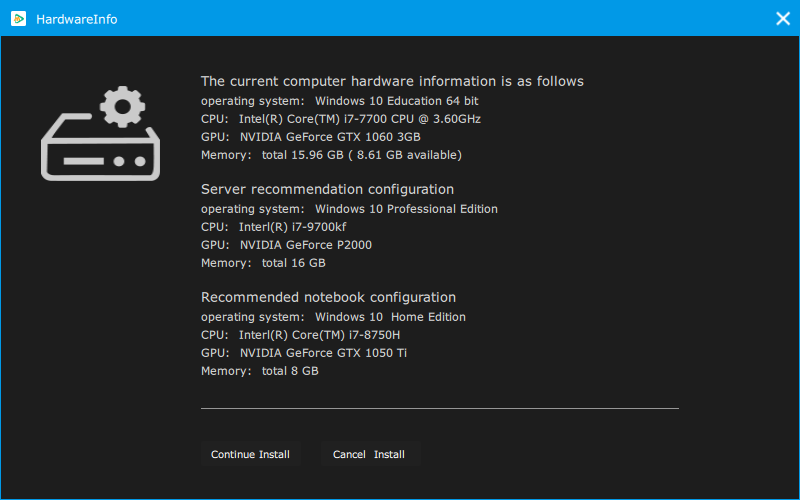Close the HardwareInfo dialog window

tap(783, 19)
